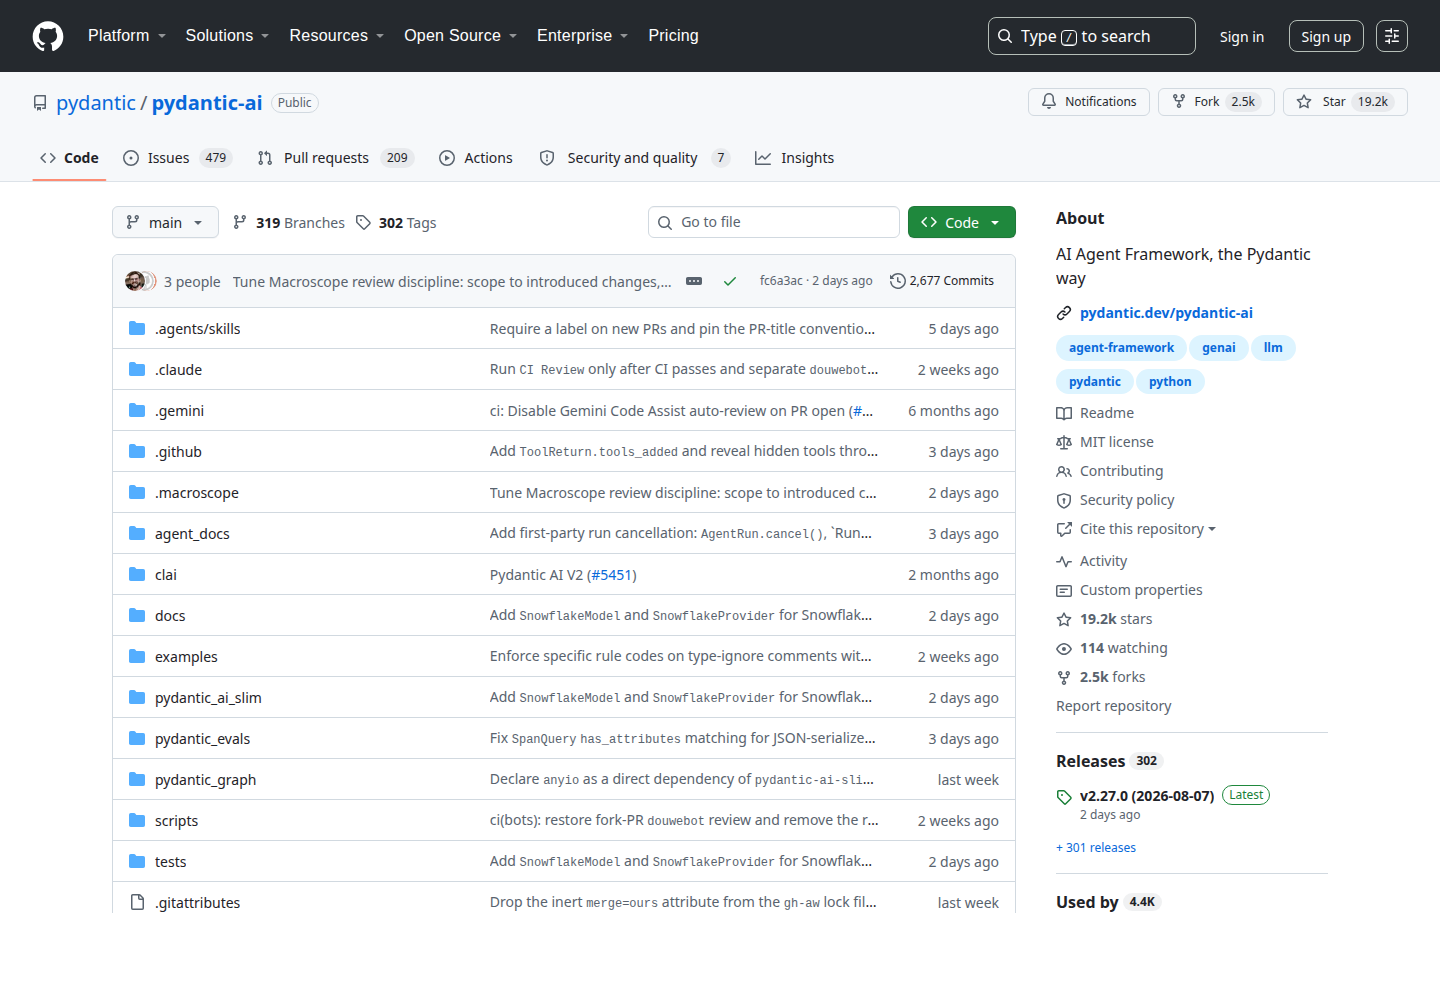This screenshot has height=1000, width=1440.
Task: Open the pydantic organization link
Action: click(96, 103)
